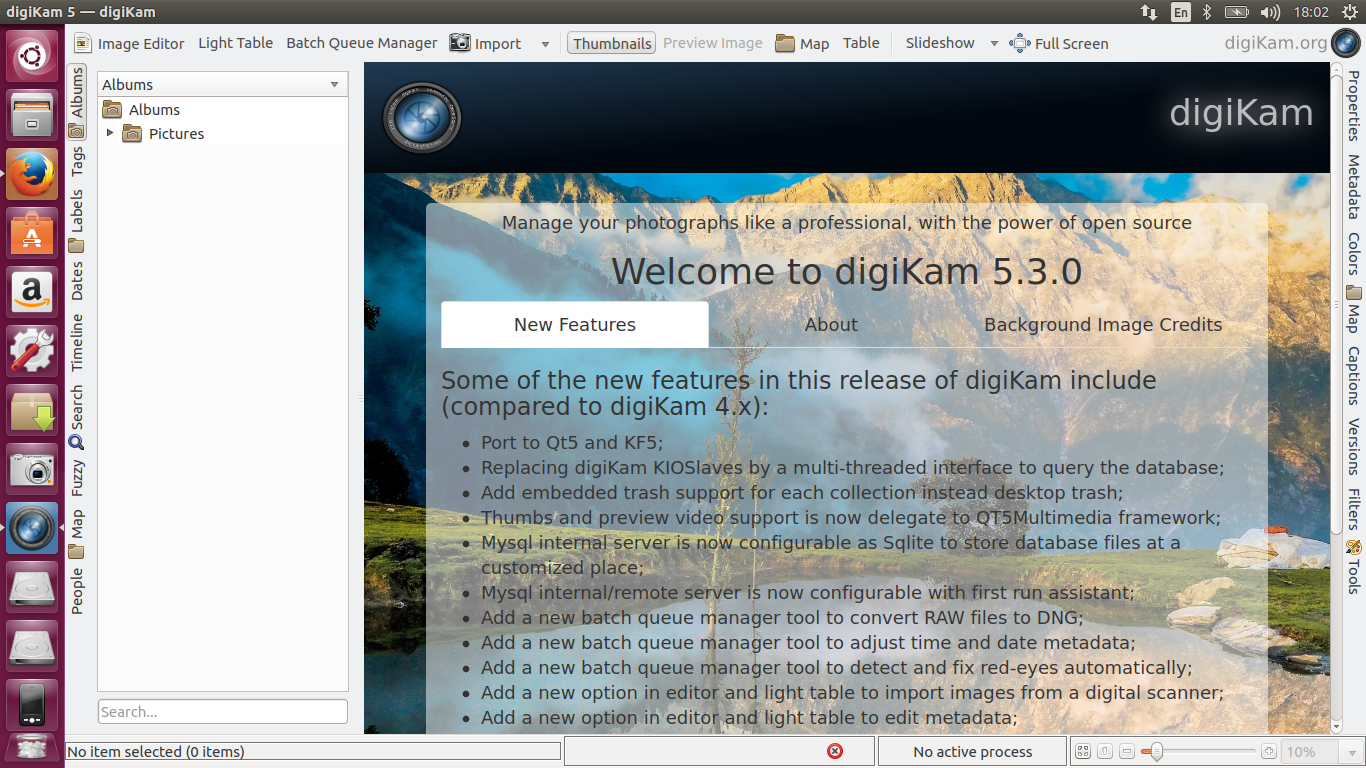Open the Light Table

tap(235, 43)
